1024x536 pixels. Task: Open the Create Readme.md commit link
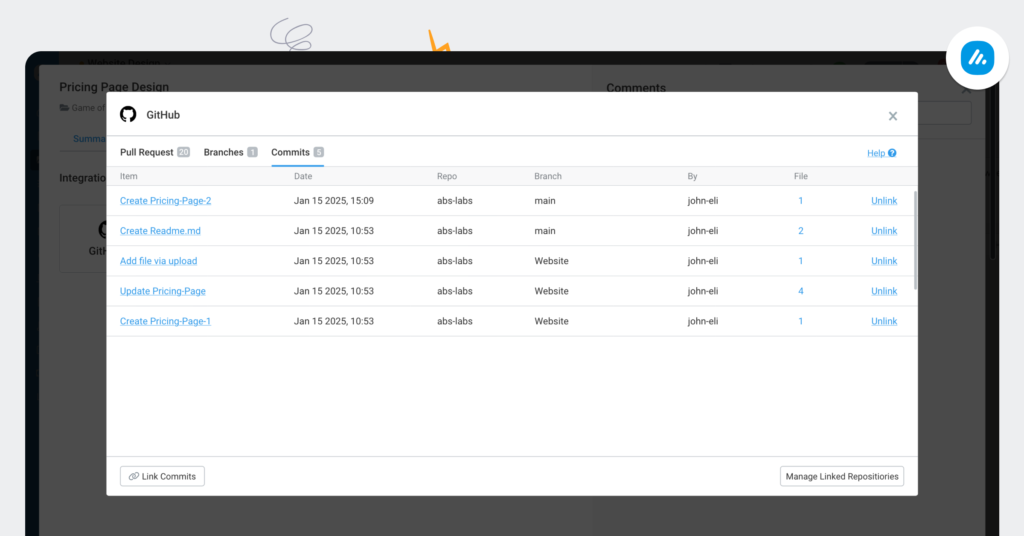160,231
